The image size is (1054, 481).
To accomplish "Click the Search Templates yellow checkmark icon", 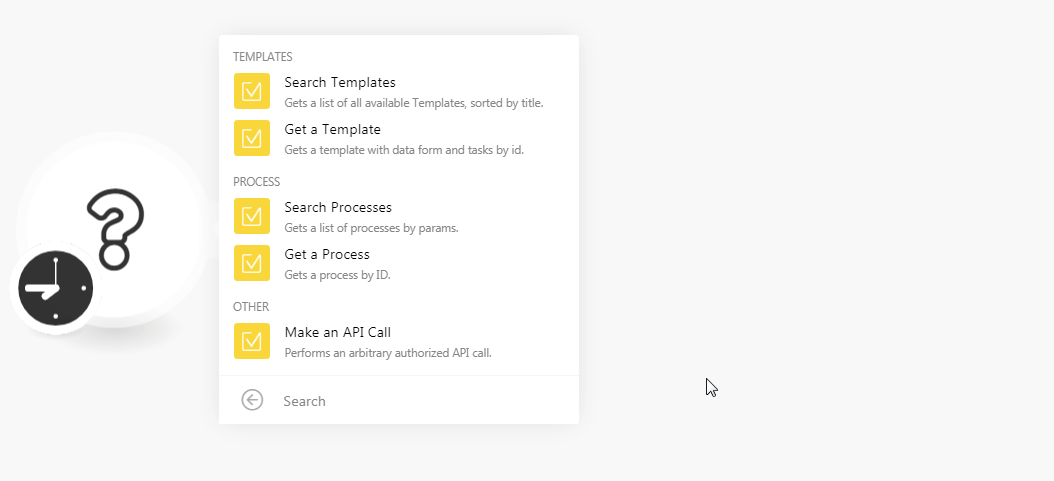I will (252, 91).
